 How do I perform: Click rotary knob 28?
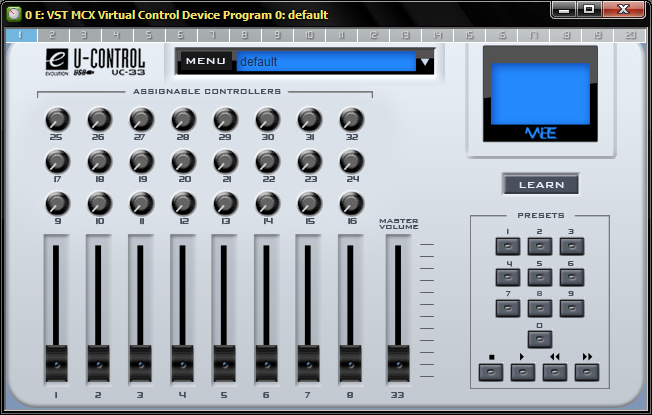183,119
